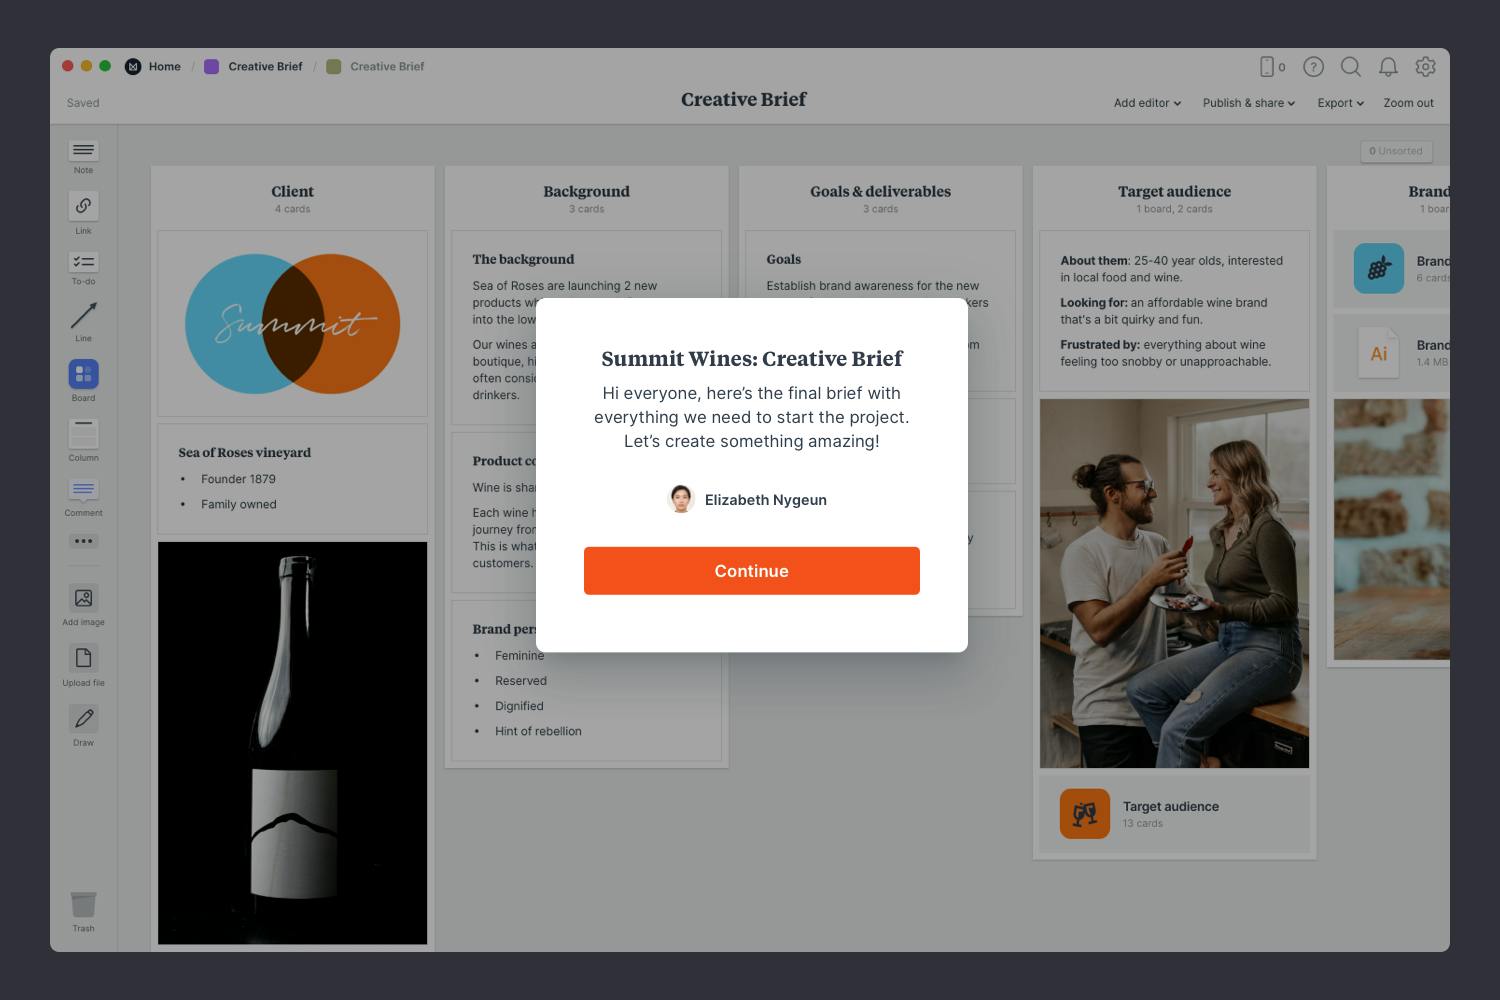
Task: Click the Zoom out button
Action: tap(1408, 103)
